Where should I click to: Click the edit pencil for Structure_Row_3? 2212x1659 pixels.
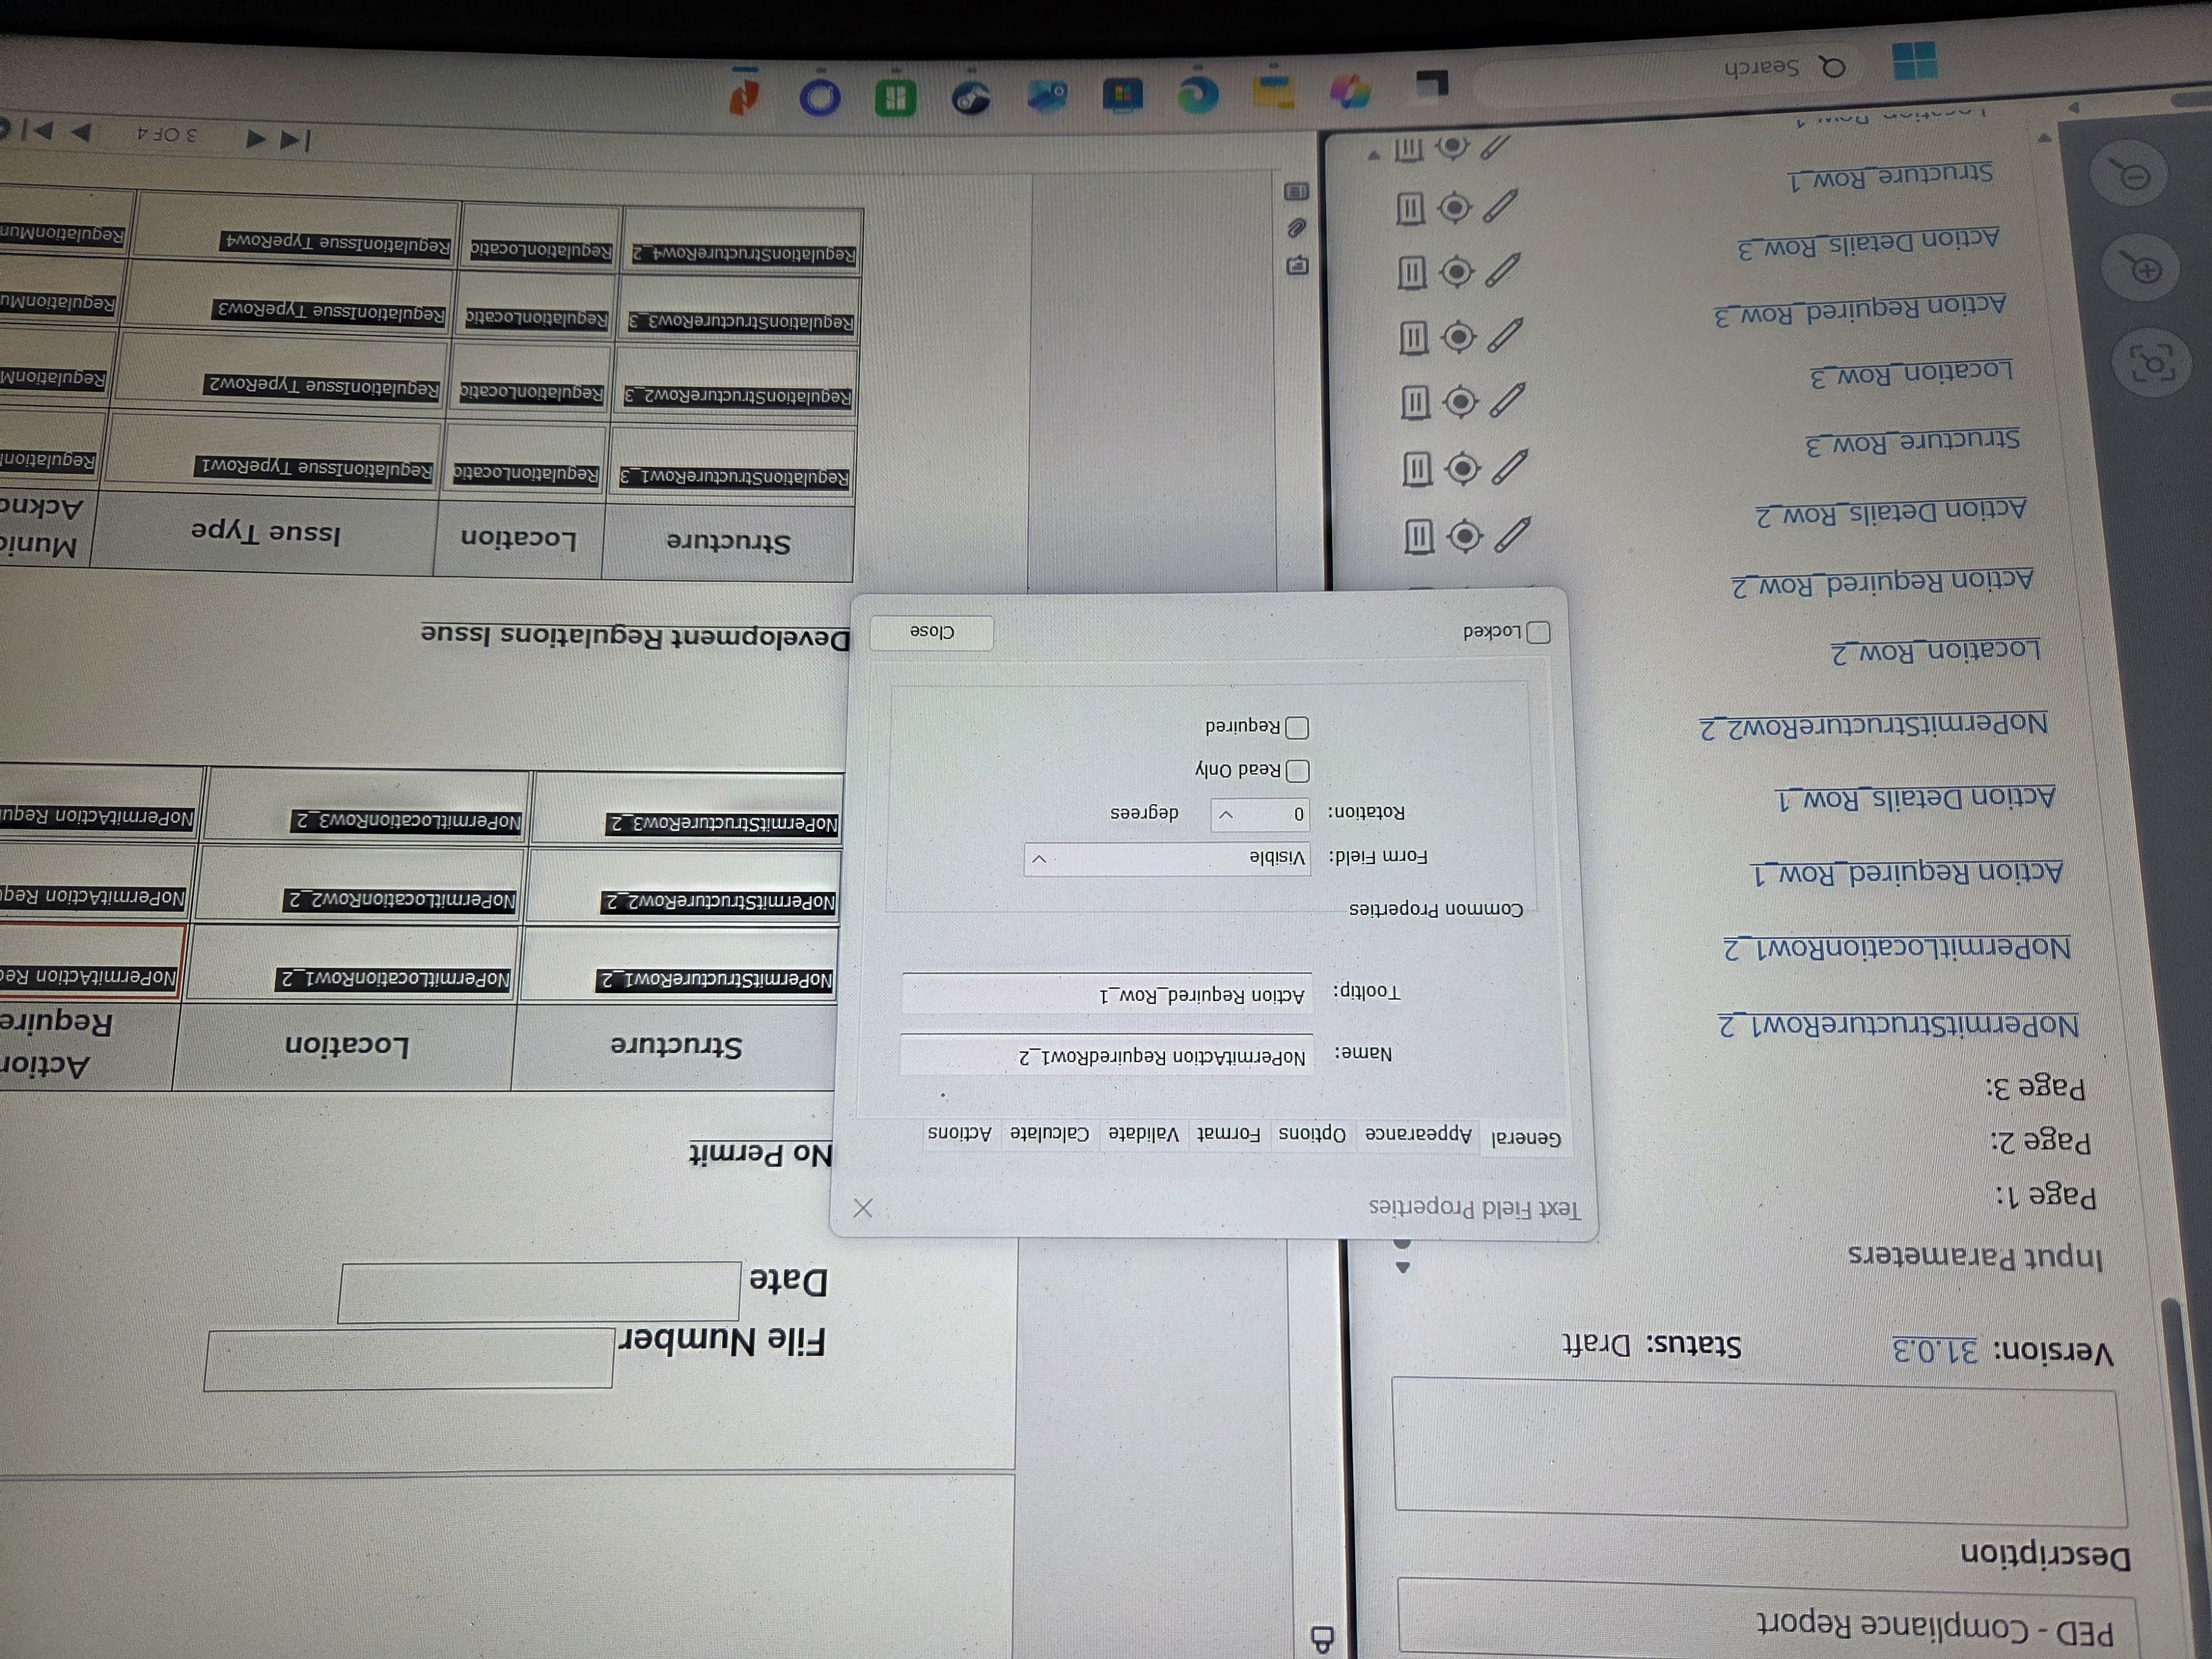[x=1510, y=467]
